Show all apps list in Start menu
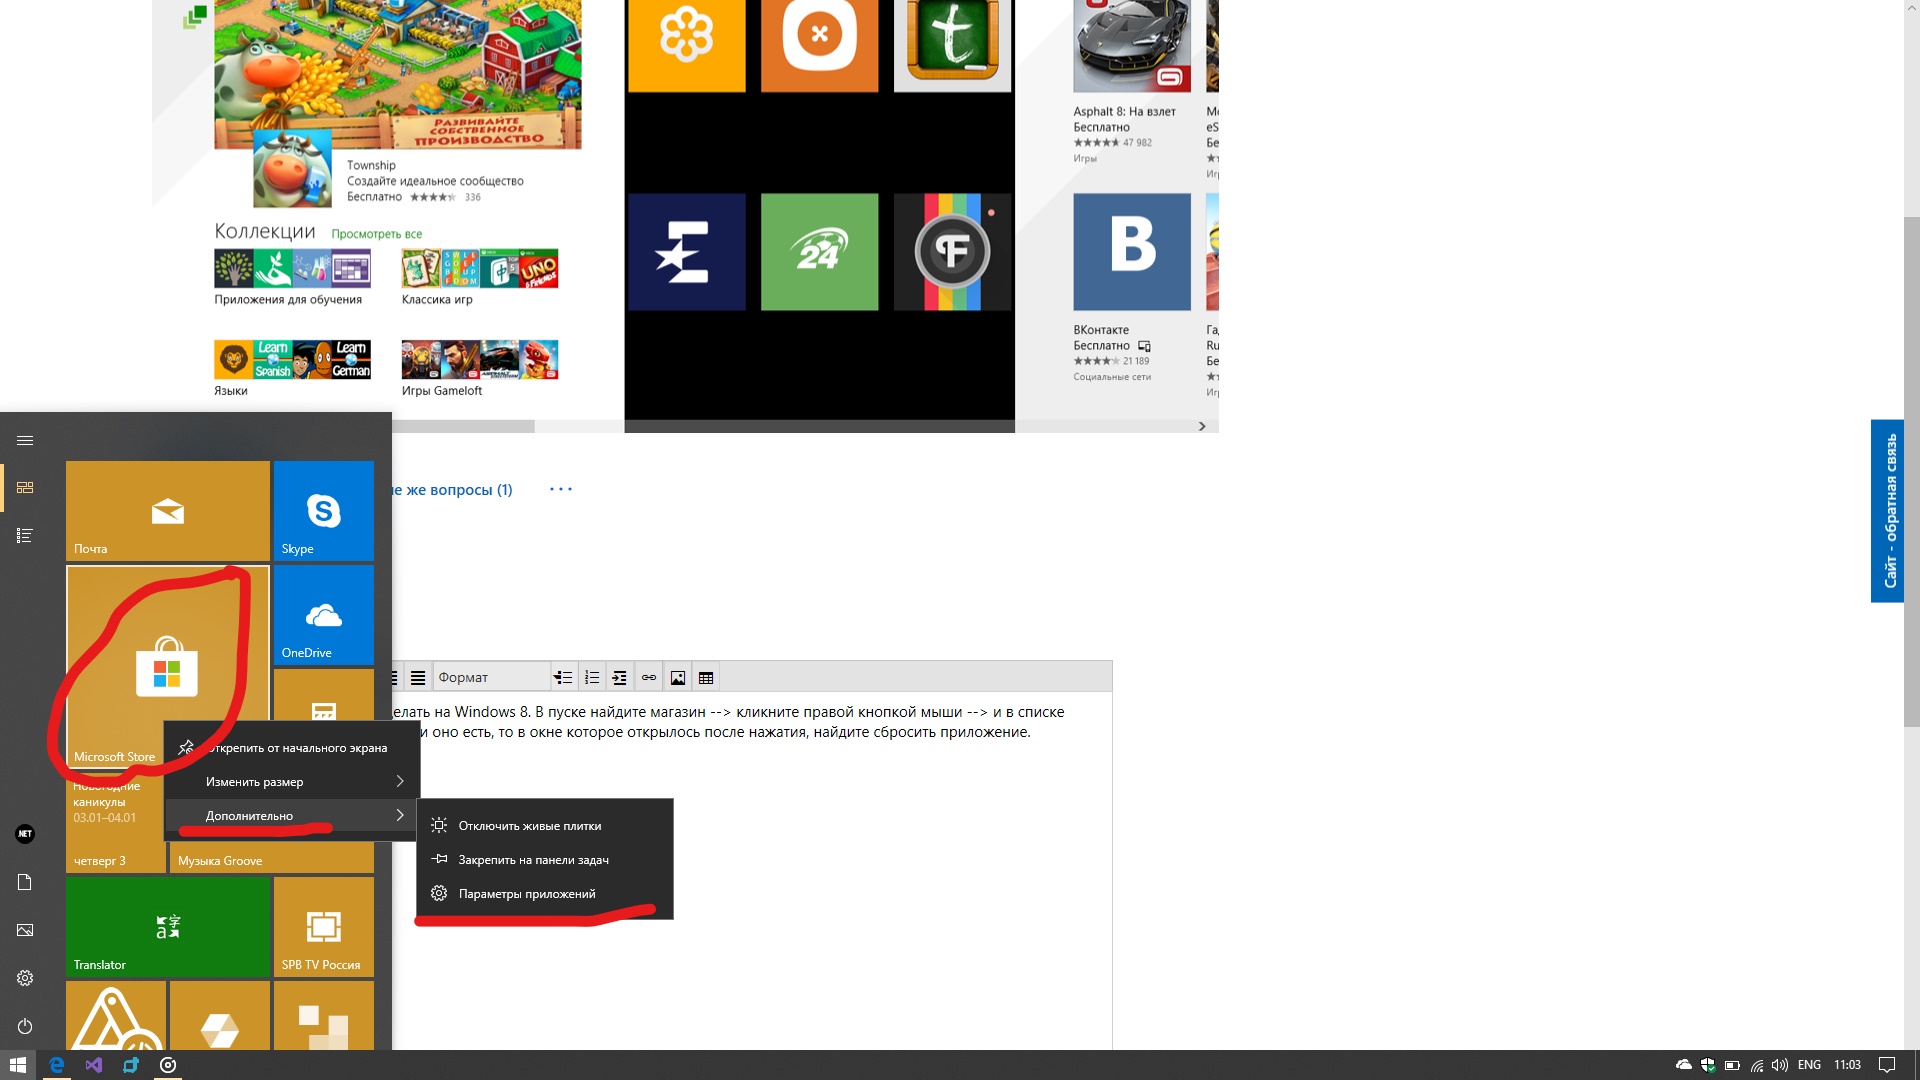The height and width of the screenshot is (1080, 1920). click(25, 536)
